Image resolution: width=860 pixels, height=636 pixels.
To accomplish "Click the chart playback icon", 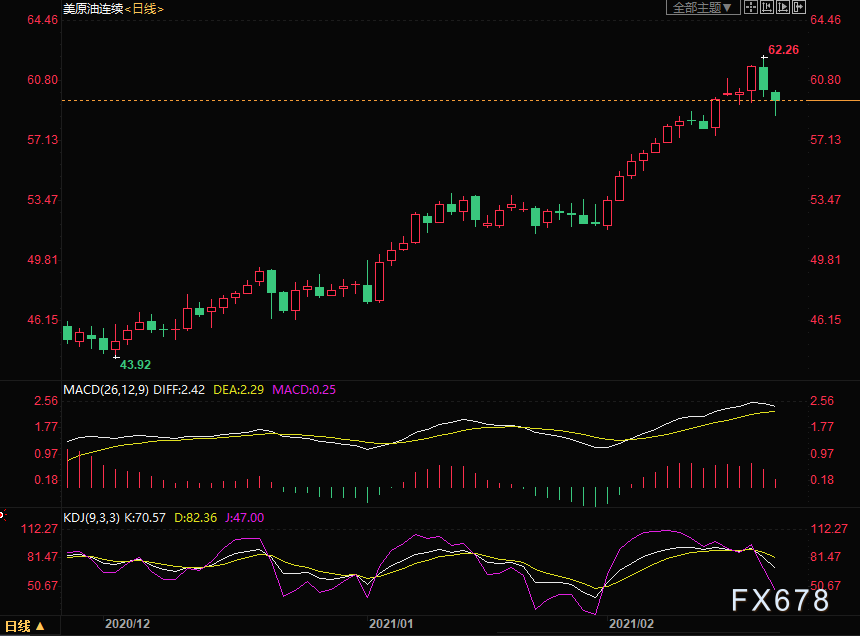I will [783, 7].
